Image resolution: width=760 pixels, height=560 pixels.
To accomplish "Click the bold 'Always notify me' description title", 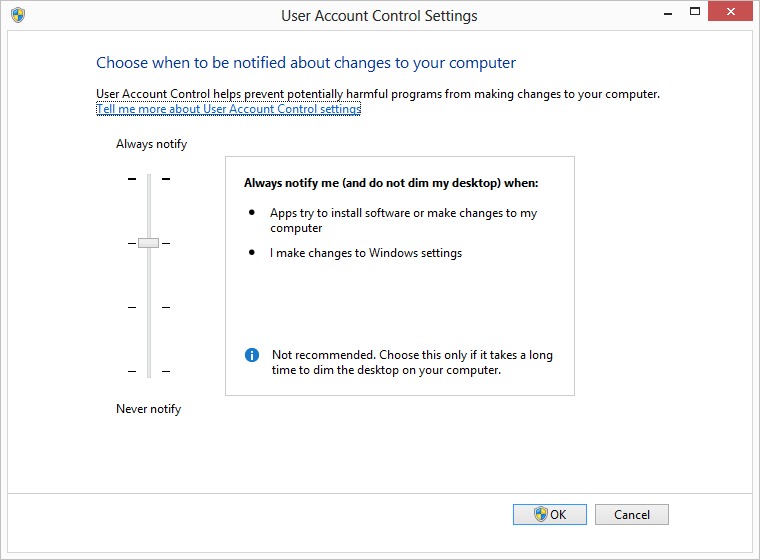I will 391,184.
